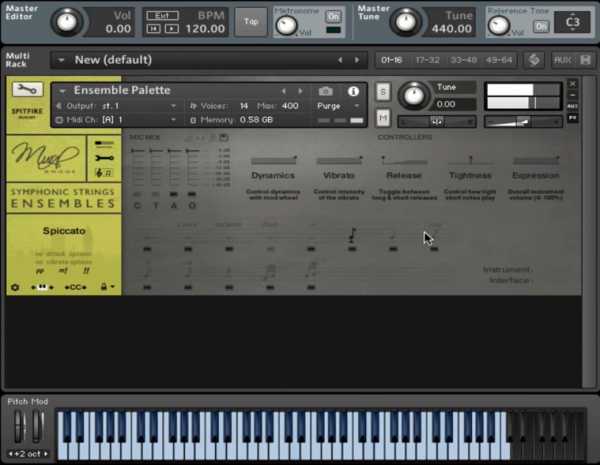This screenshot has width=600, height=465.
Task: Click the Master Tune knob
Action: pos(405,22)
